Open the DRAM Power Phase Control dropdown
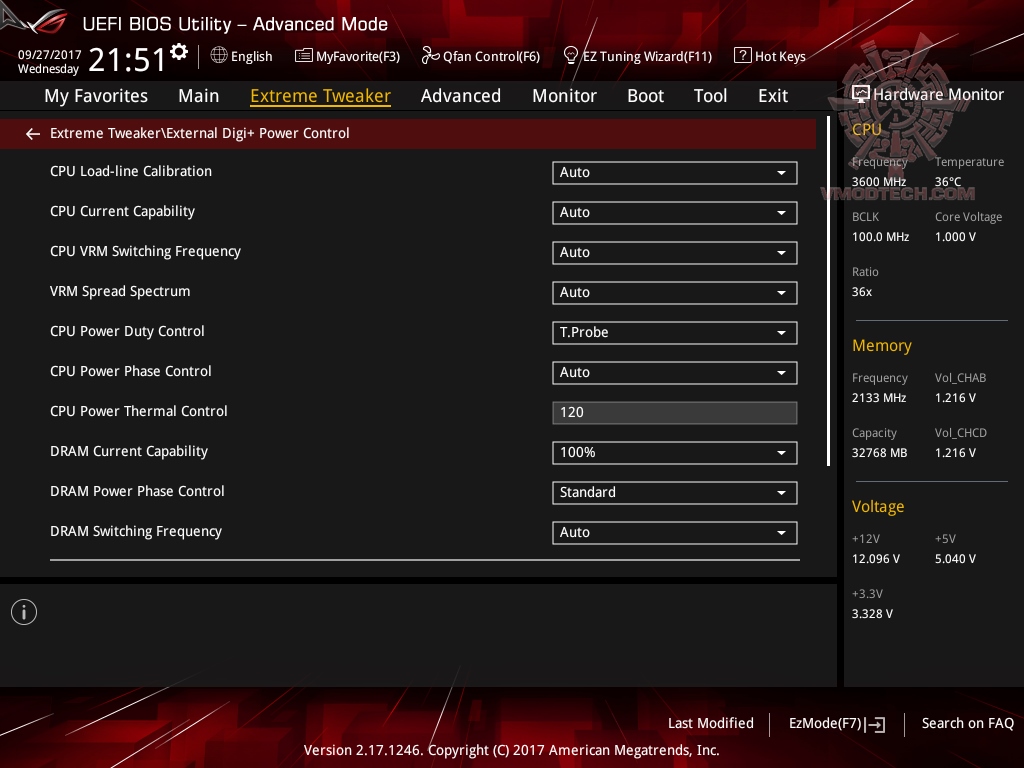Viewport: 1024px width, 768px height. 674,492
